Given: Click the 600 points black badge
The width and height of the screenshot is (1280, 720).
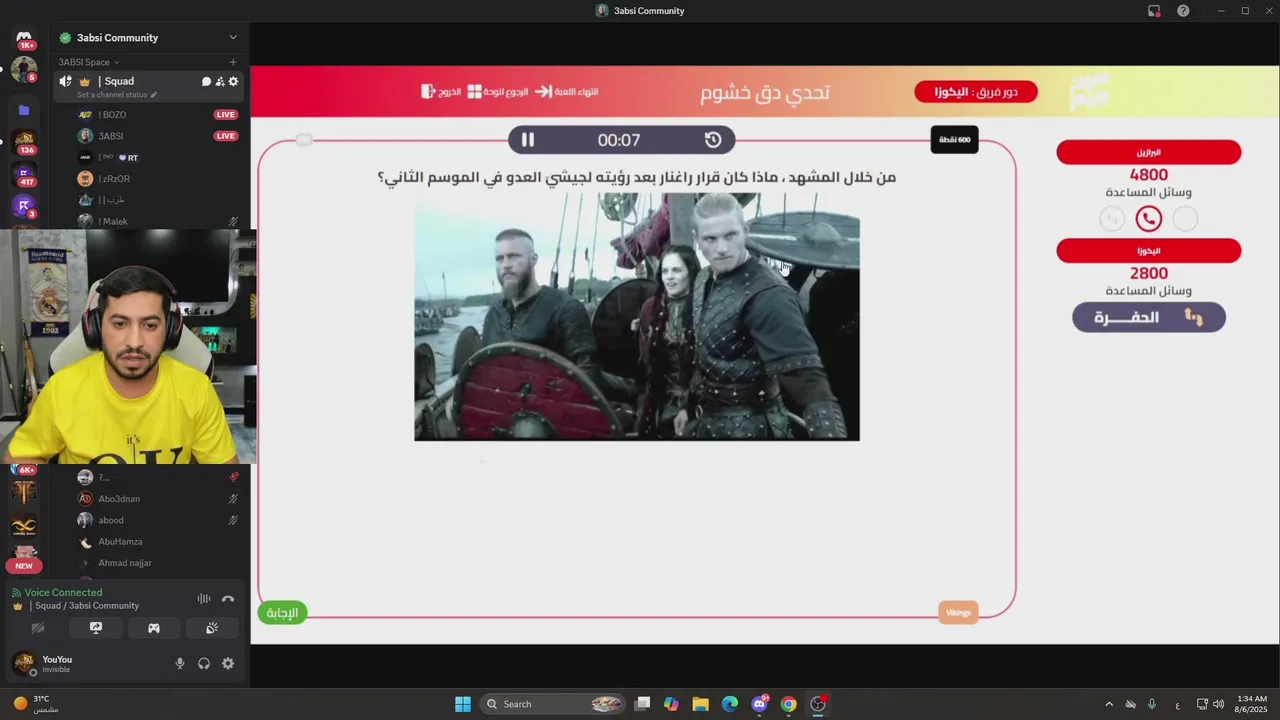Looking at the screenshot, I should tap(954, 140).
